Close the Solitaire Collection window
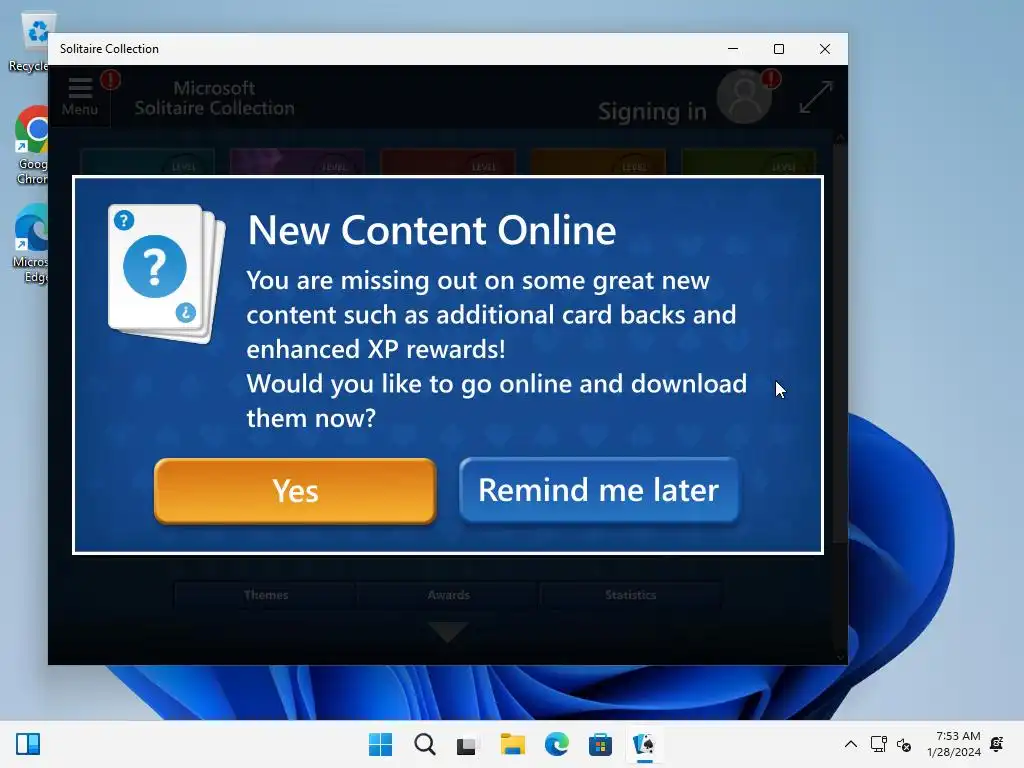 pos(825,49)
